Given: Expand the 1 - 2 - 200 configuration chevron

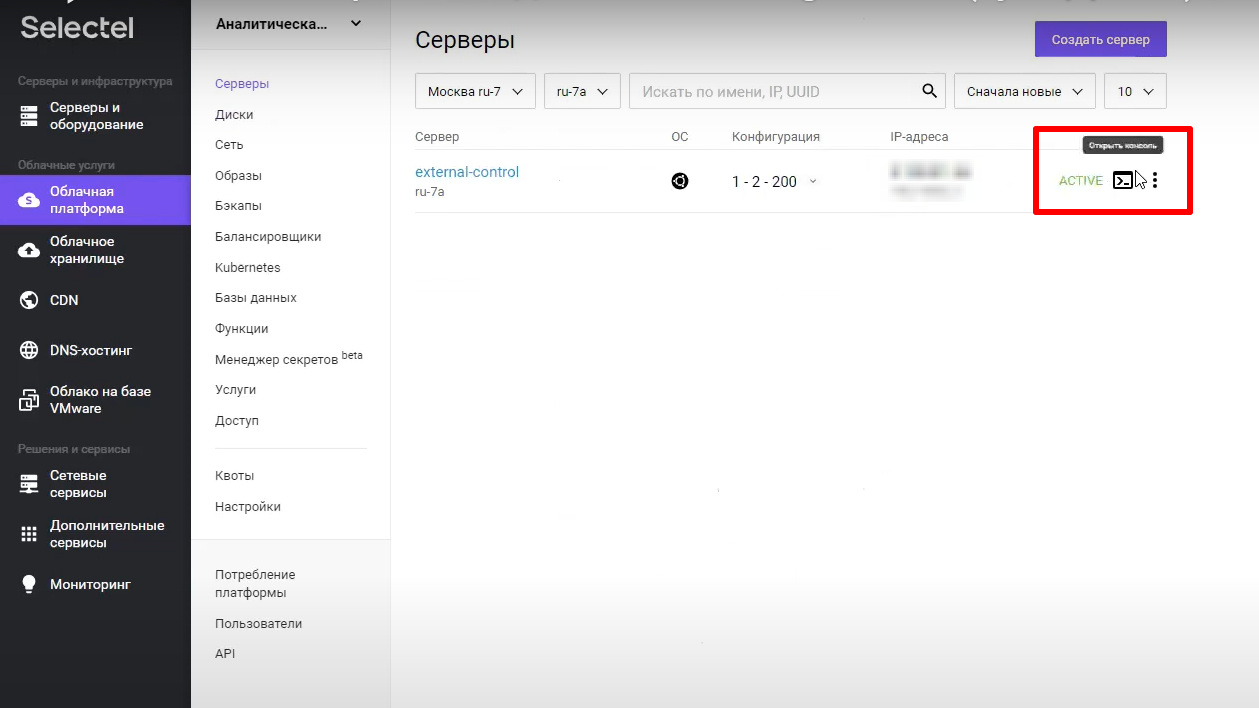Looking at the screenshot, I should pyautogui.click(x=812, y=181).
